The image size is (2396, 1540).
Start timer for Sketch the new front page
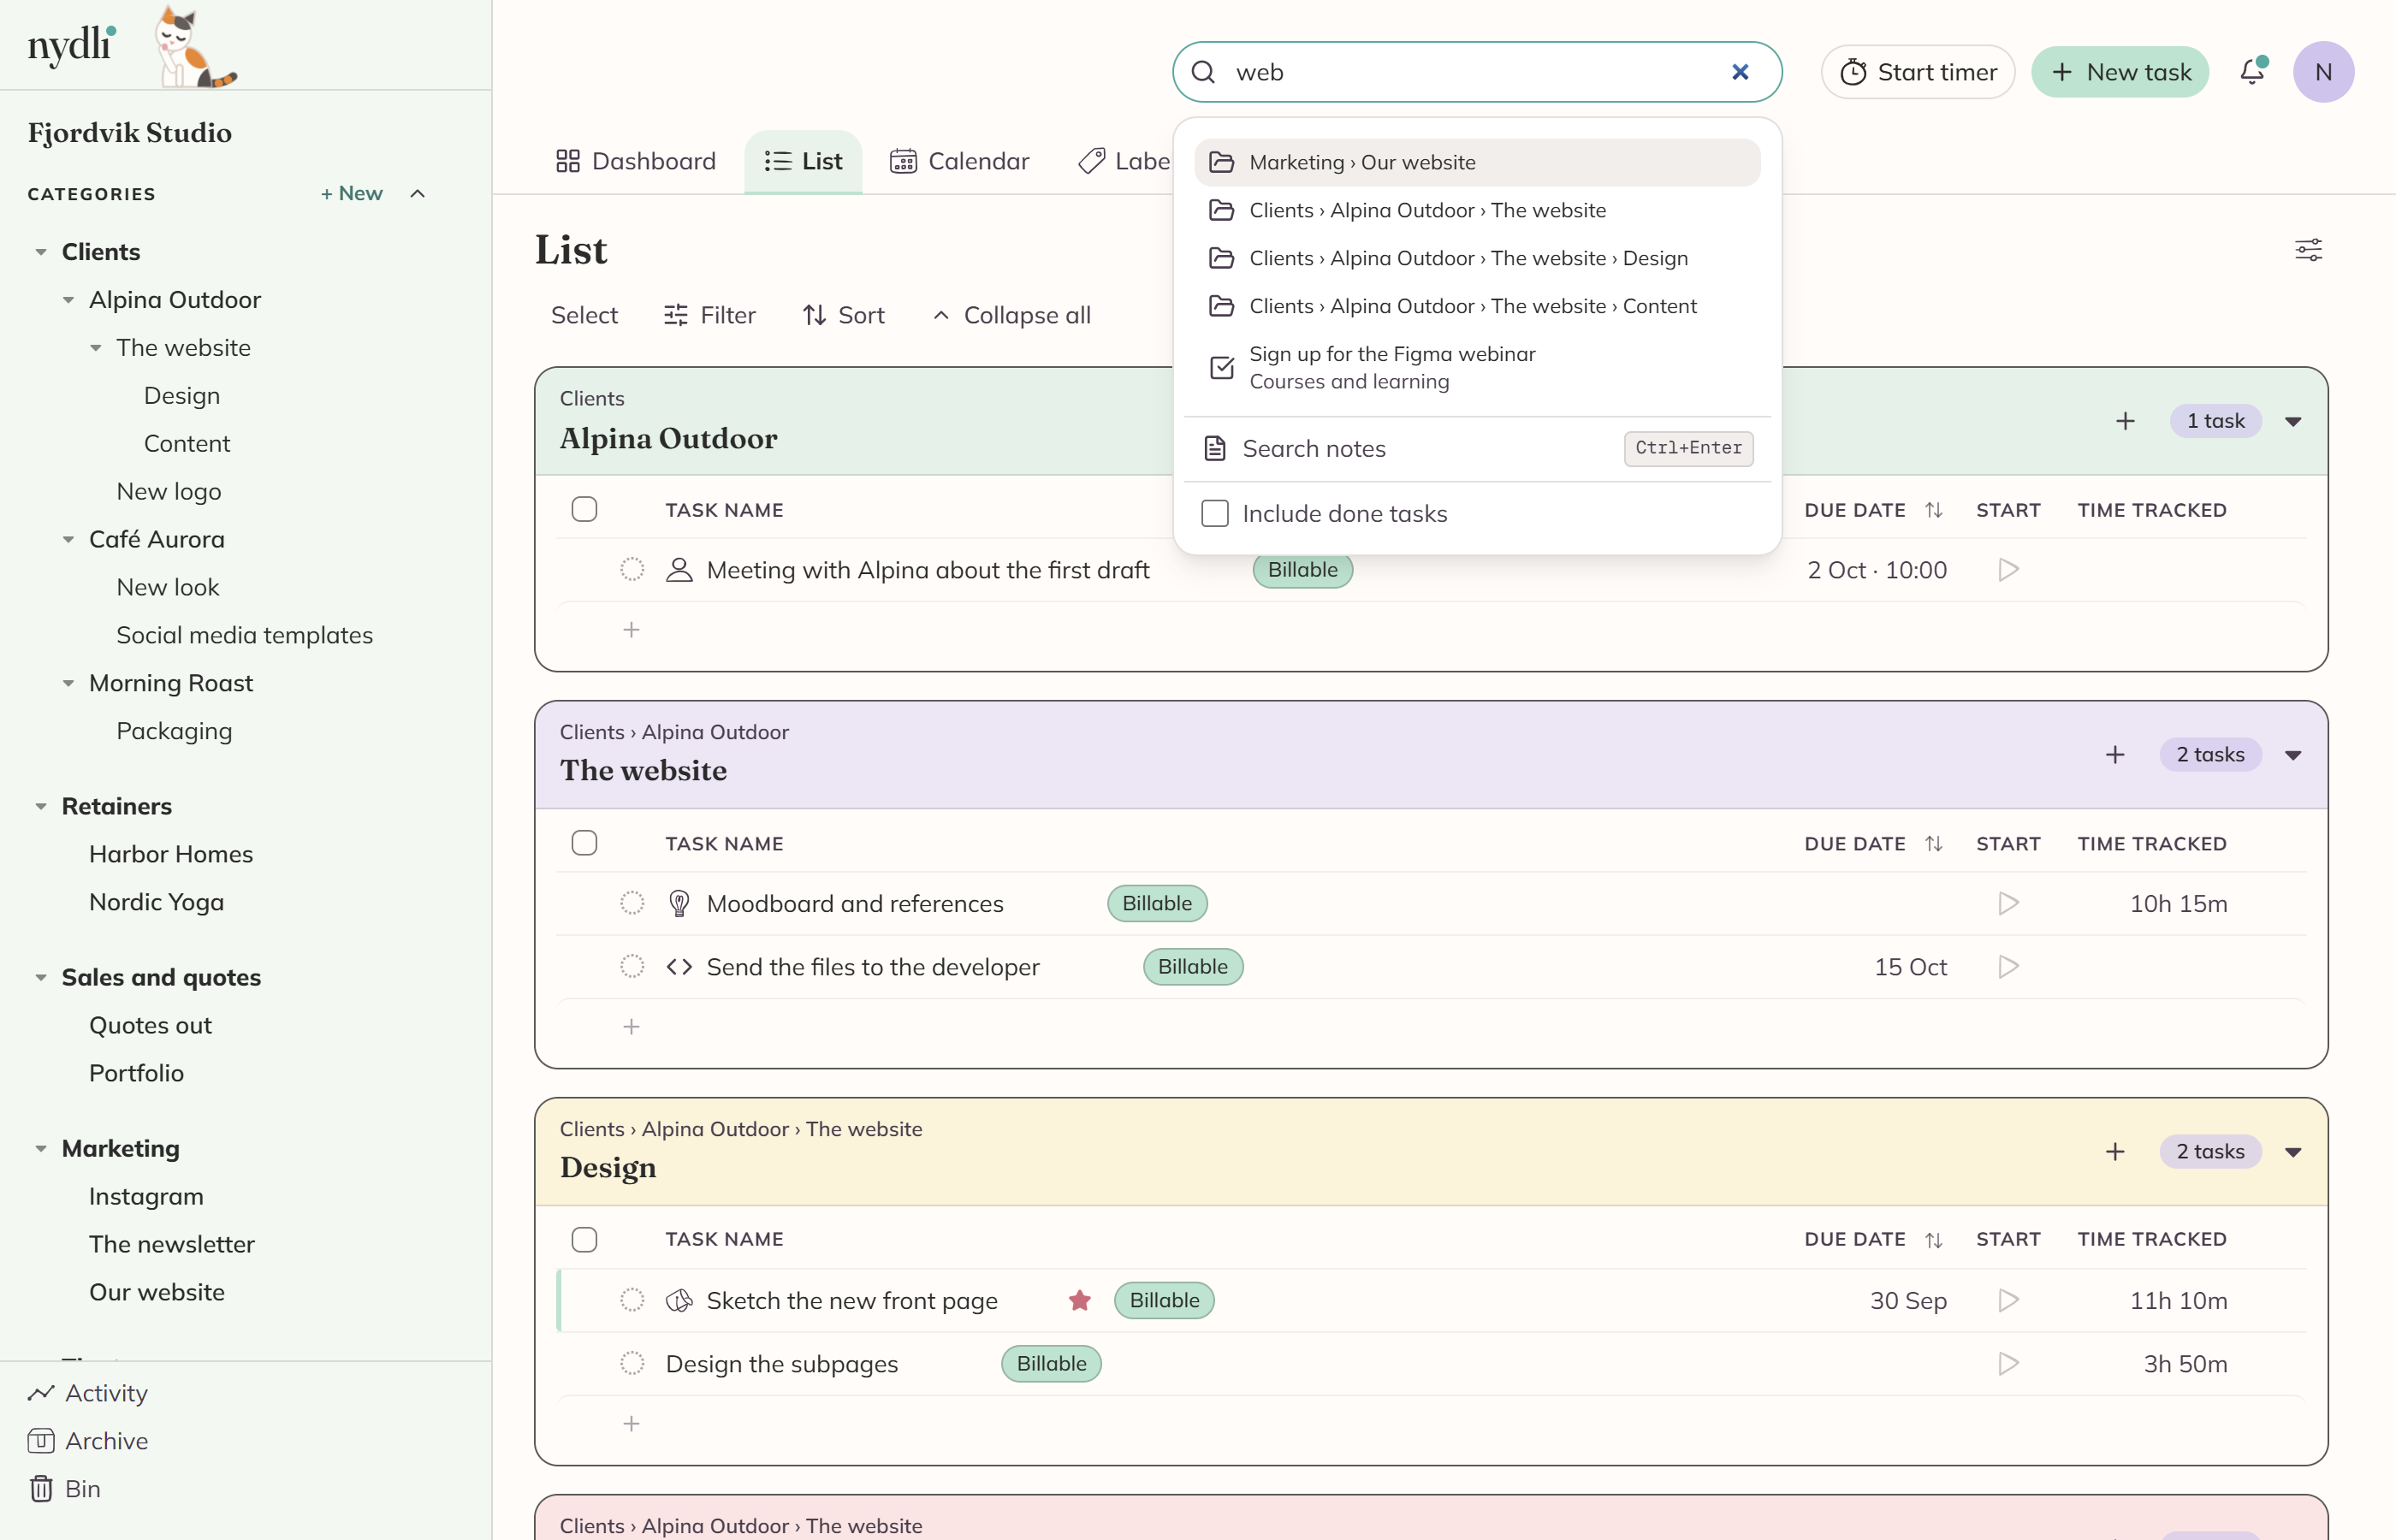pyautogui.click(x=2008, y=1300)
